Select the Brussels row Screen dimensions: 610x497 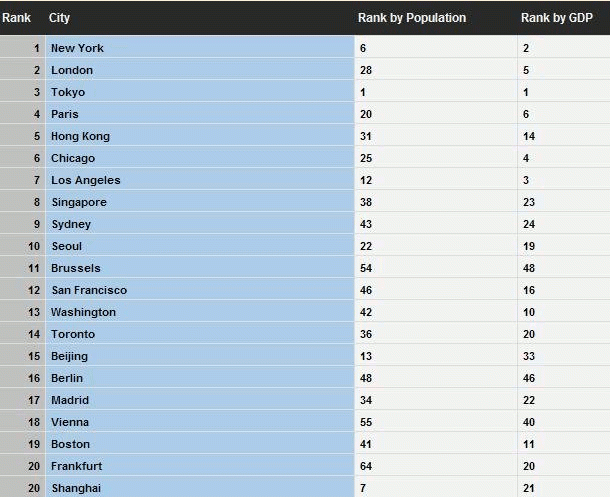pyautogui.click(x=76, y=268)
